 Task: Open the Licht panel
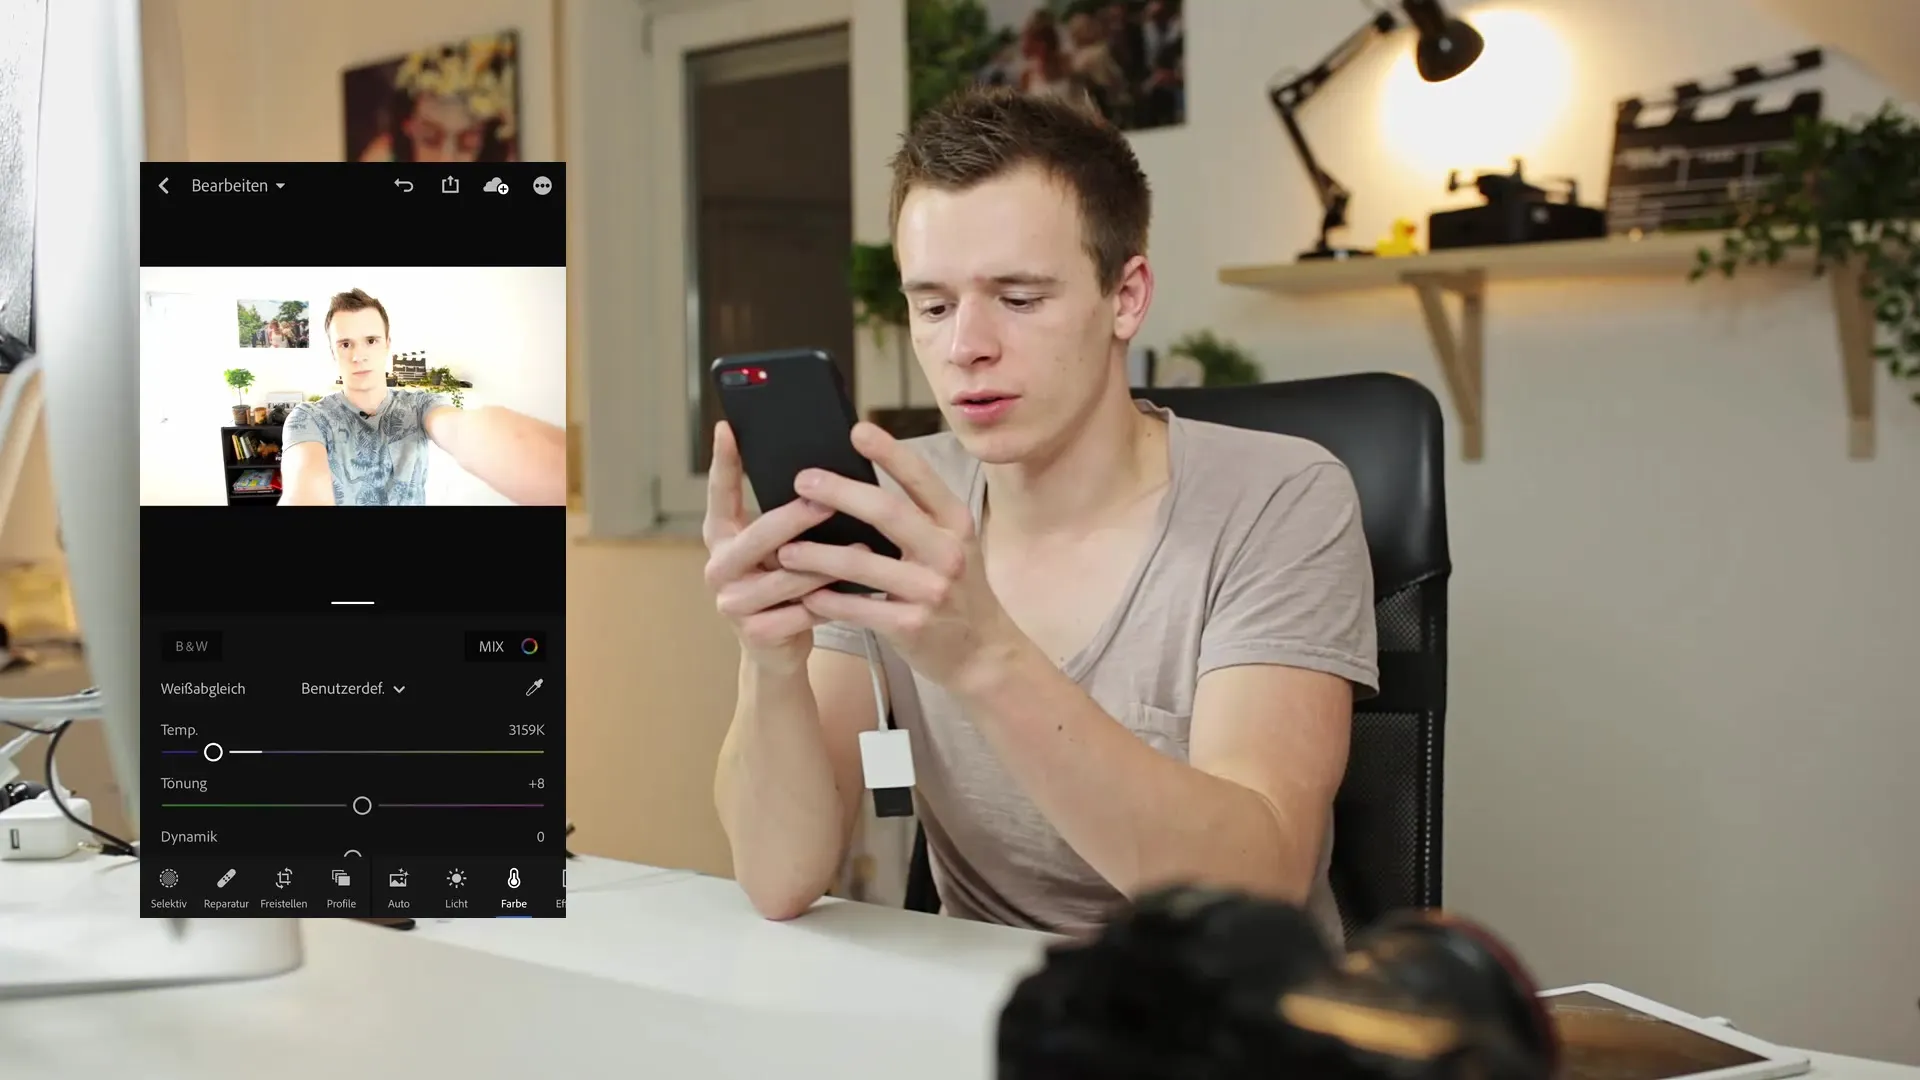(456, 886)
